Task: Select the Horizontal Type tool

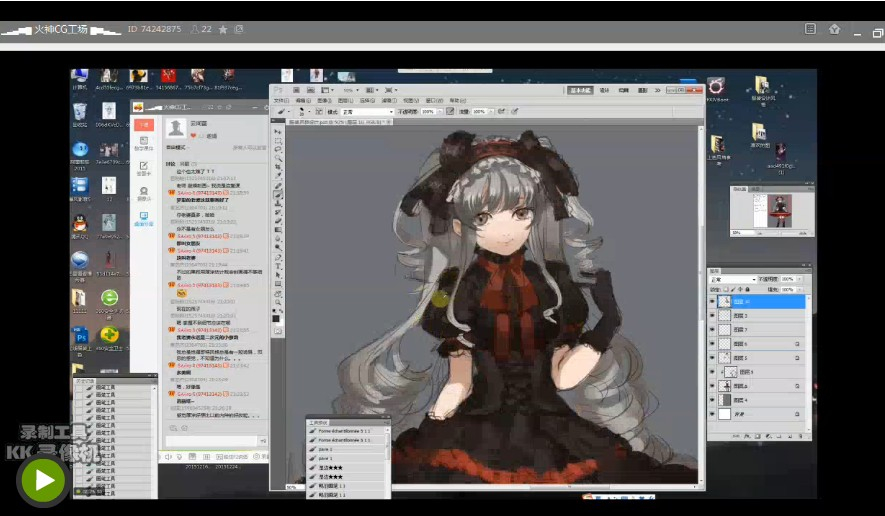Action: (277, 266)
